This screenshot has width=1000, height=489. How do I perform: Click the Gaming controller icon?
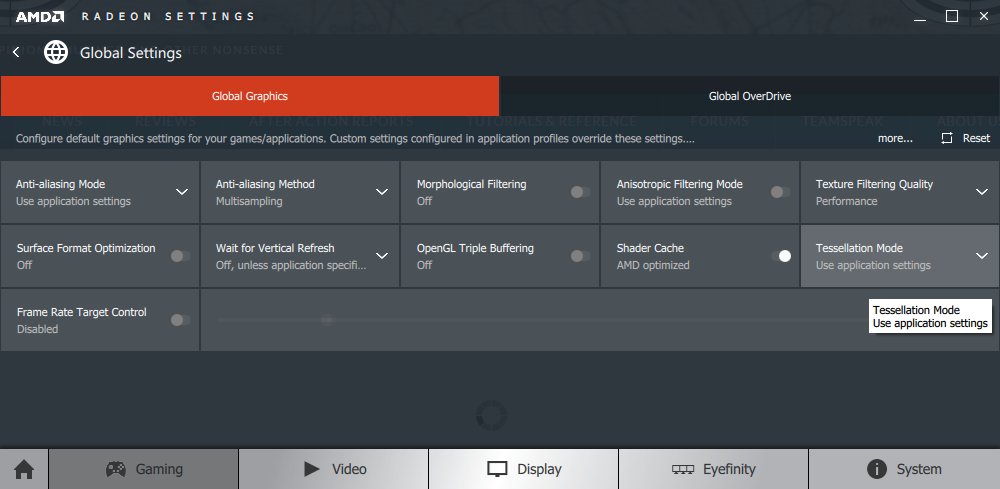click(115, 469)
